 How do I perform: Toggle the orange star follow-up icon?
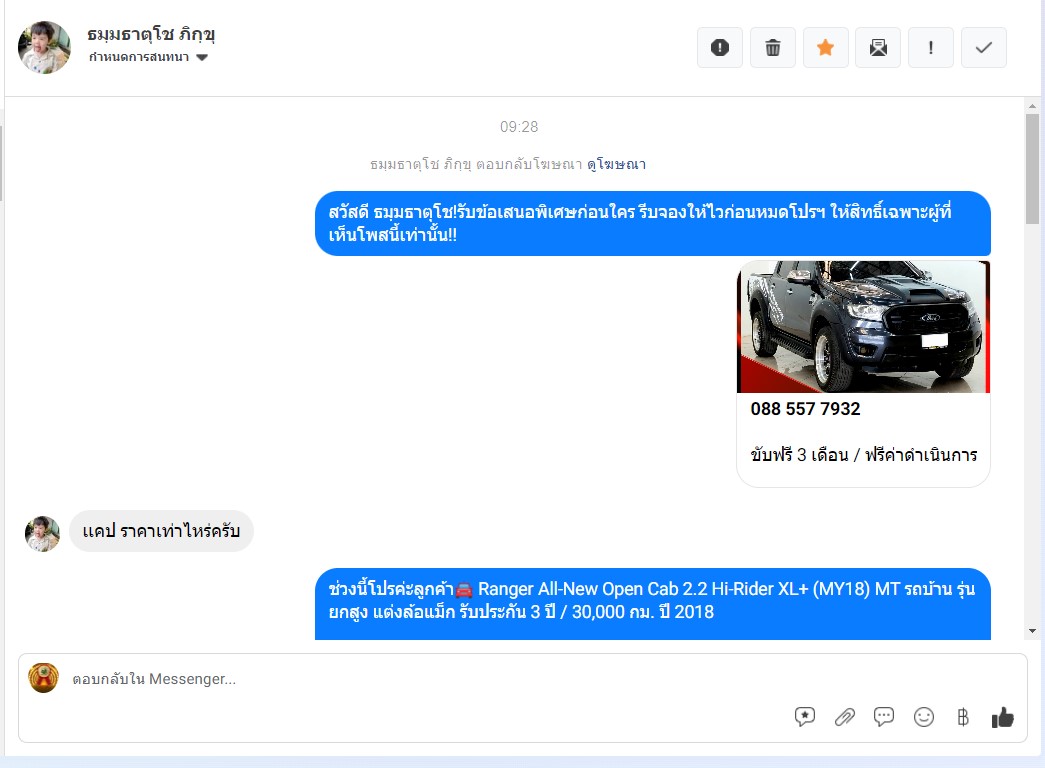tap(826, 47)
